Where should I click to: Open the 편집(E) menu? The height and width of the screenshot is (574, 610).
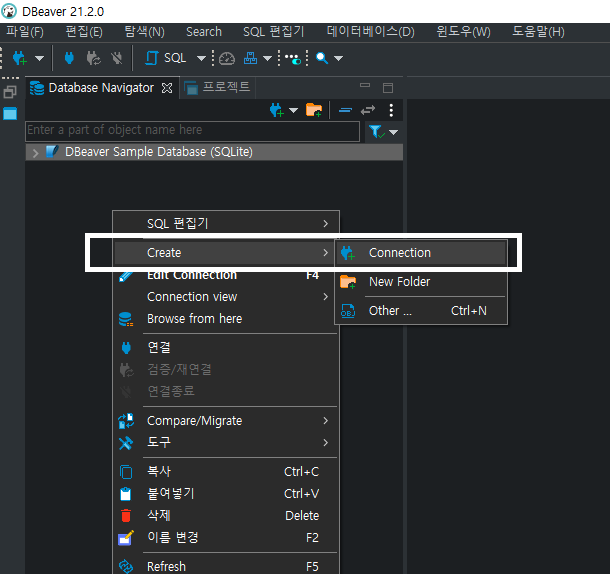84,32
